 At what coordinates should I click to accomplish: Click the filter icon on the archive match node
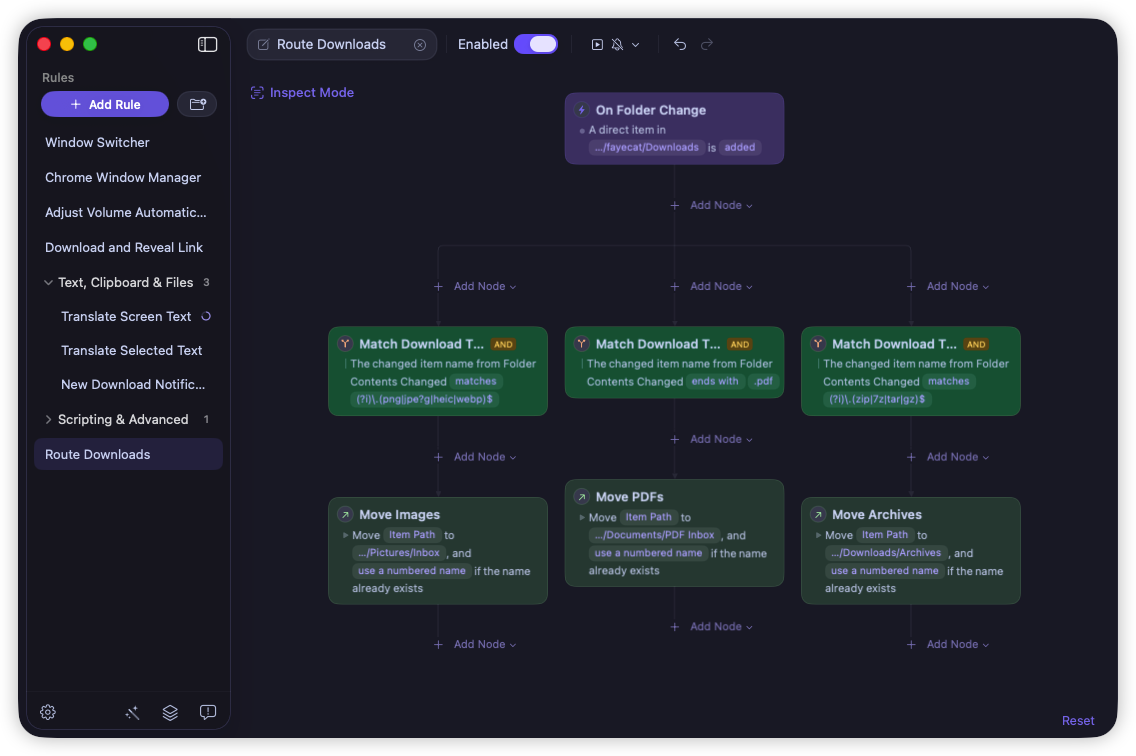pos(818,344)
